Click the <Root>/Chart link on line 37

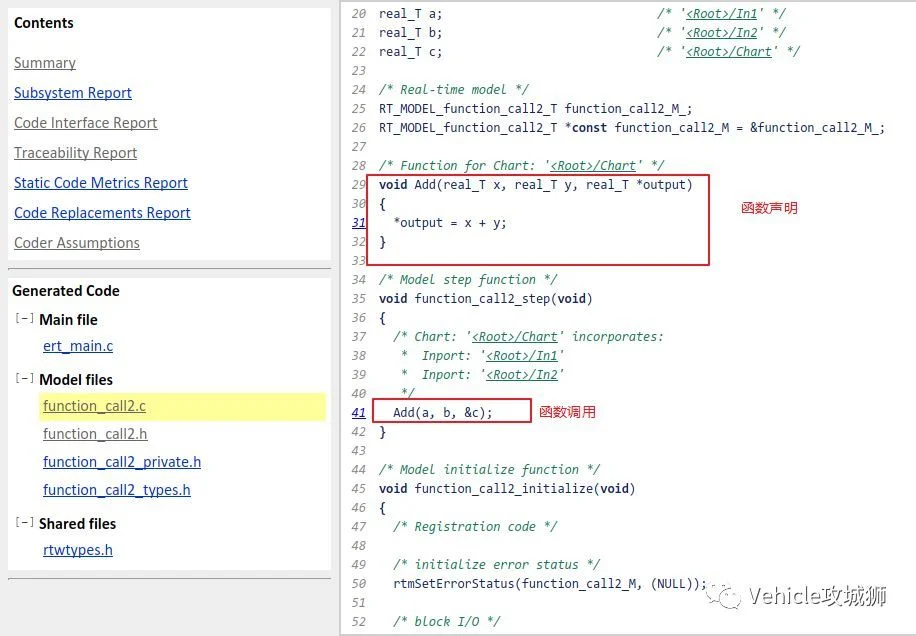[515, 337]
